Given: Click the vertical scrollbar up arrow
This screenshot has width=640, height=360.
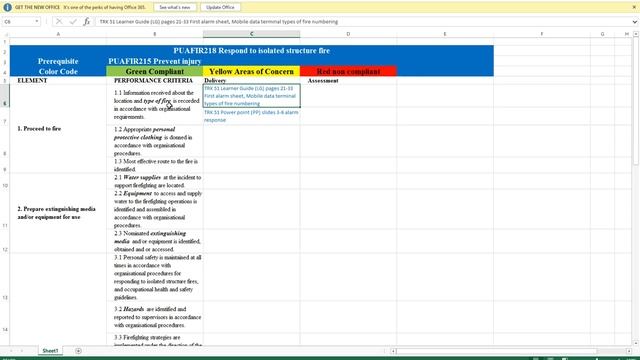Looking at the screenshot, I should click(x=636, y=34).
